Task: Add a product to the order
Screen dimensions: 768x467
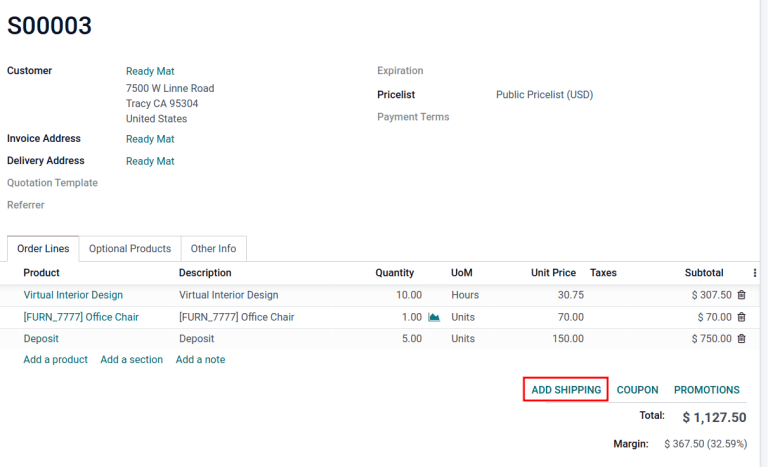Action: 55,359
